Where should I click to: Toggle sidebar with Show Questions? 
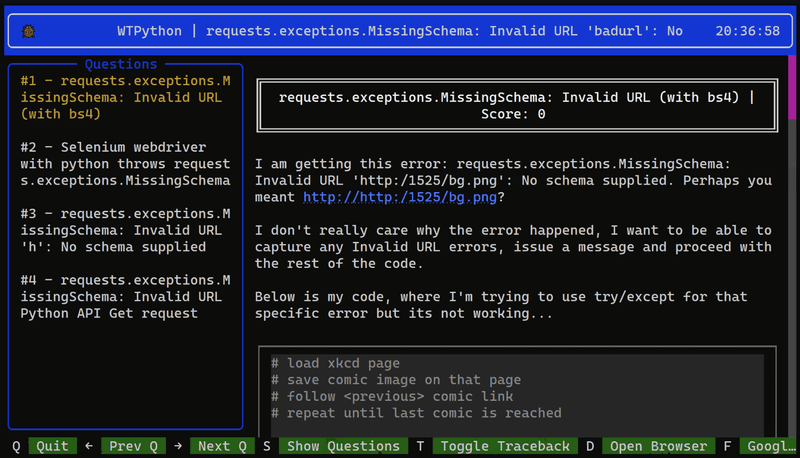click(x=343, y=446)
